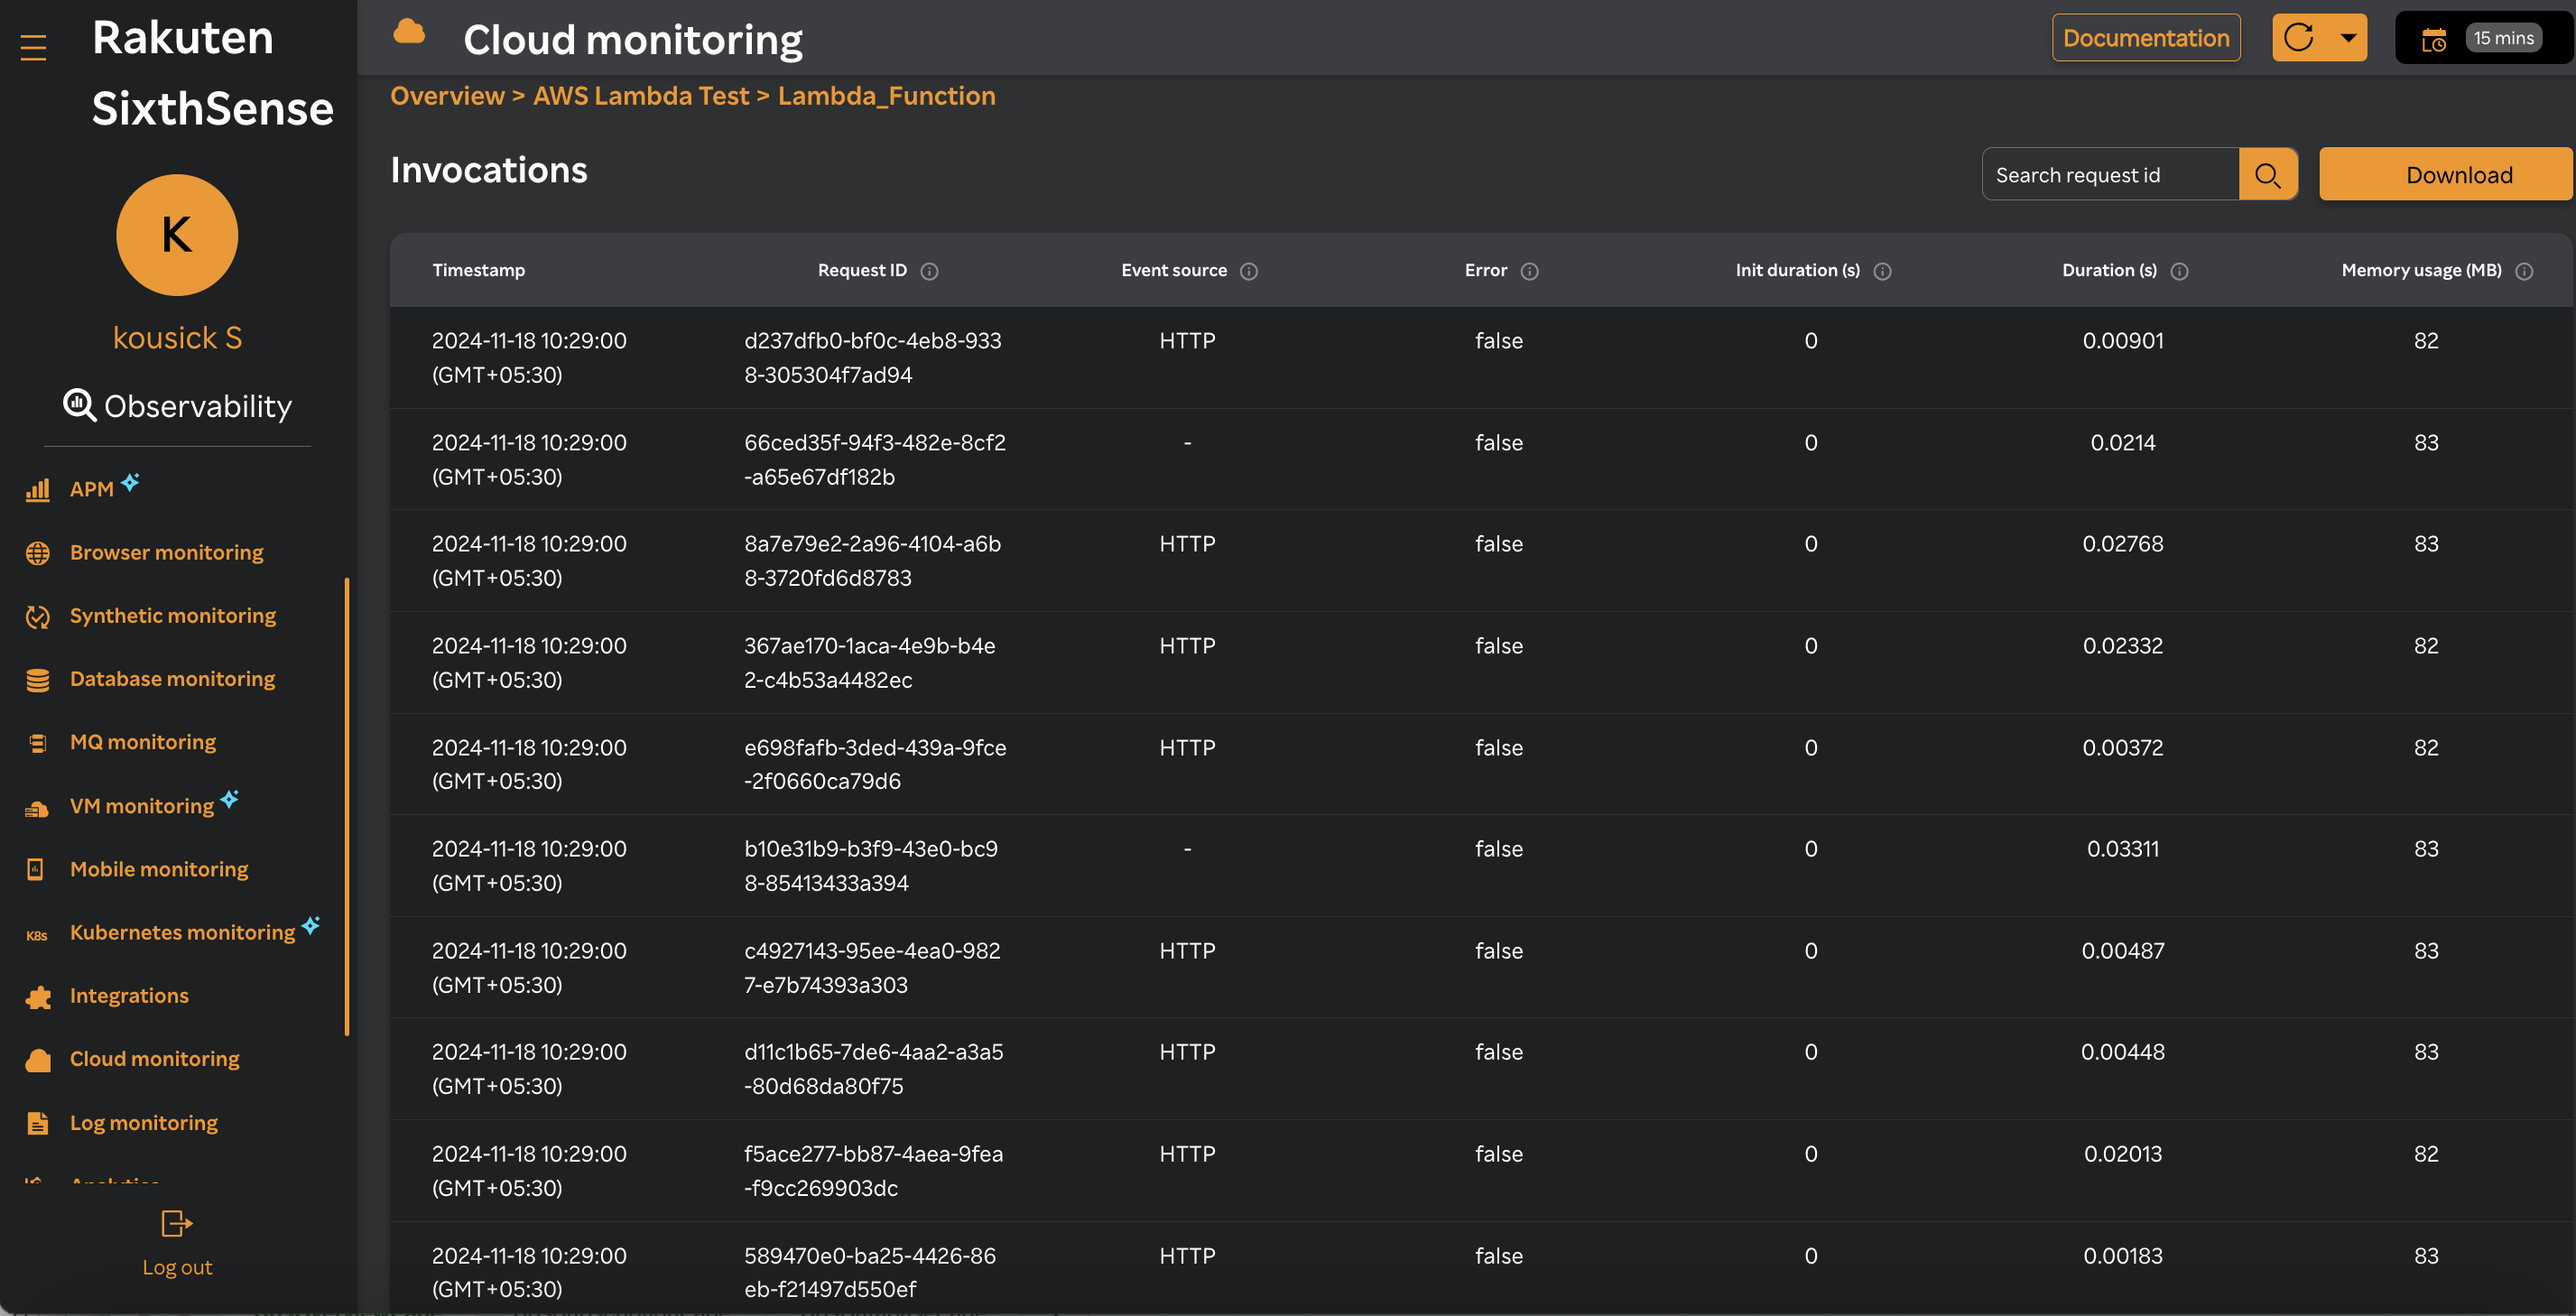Click the Mobile monitoring phone icon

(35, 869)
